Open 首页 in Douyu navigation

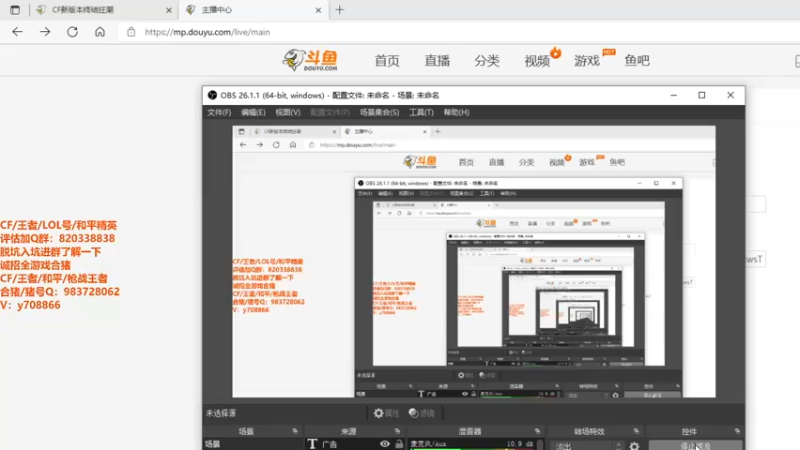tap(387, 61)
